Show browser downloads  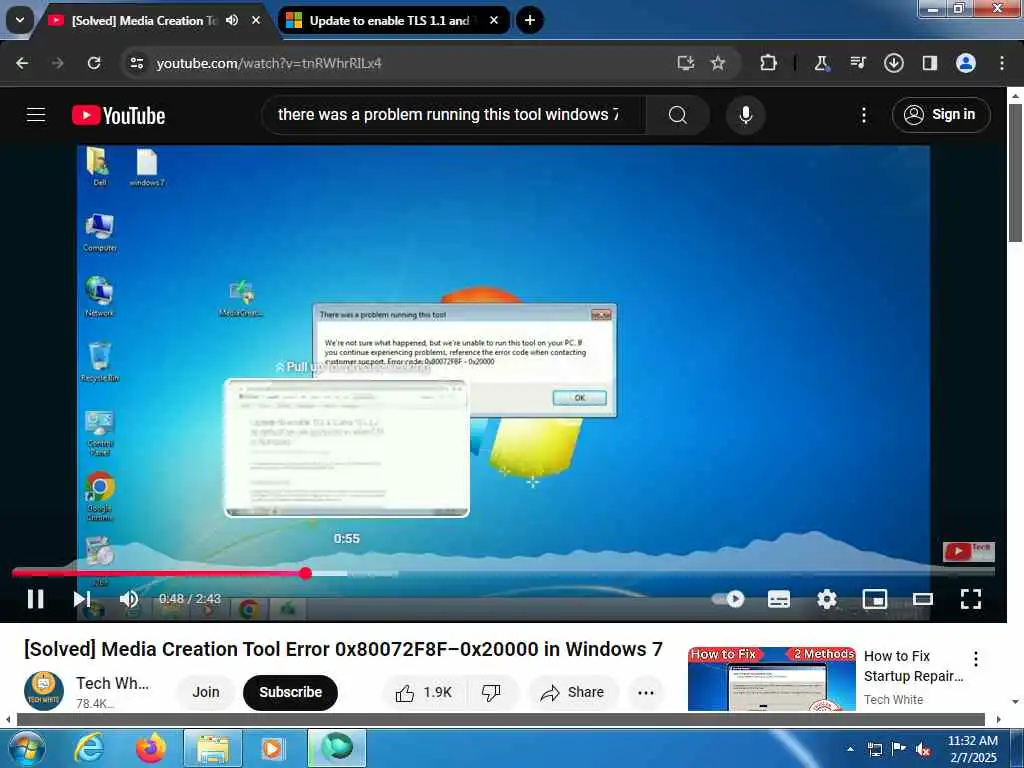893,63
